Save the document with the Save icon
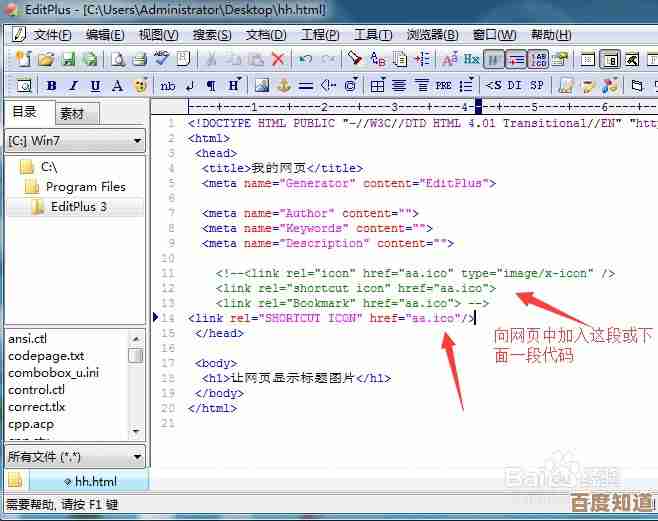The image size is (658, 521). coord(68,60)
